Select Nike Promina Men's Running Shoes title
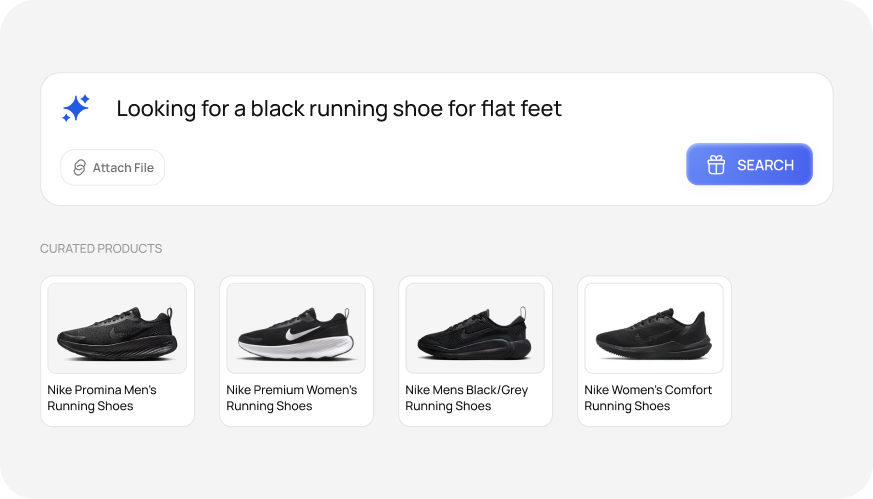The image size is (873, 499). click(x=102, y=398)
